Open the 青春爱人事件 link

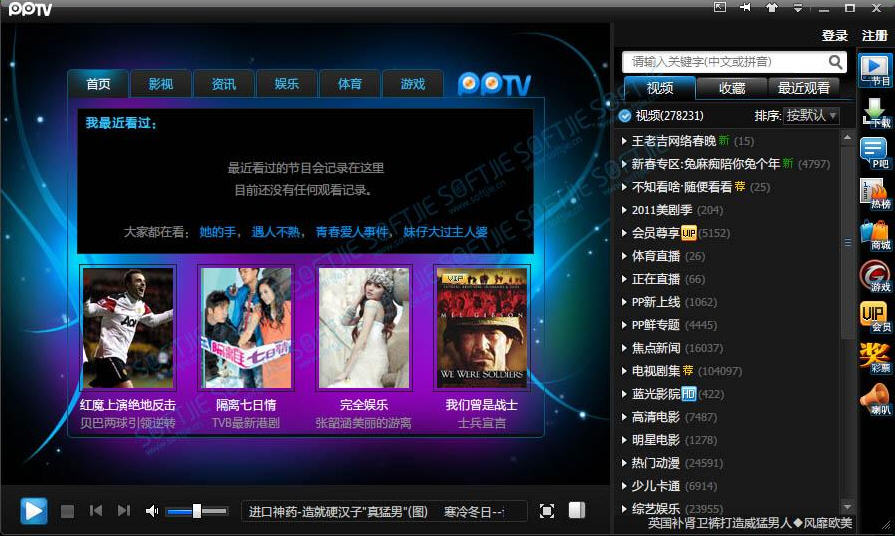pyautogui.click(x=352, y=232)
